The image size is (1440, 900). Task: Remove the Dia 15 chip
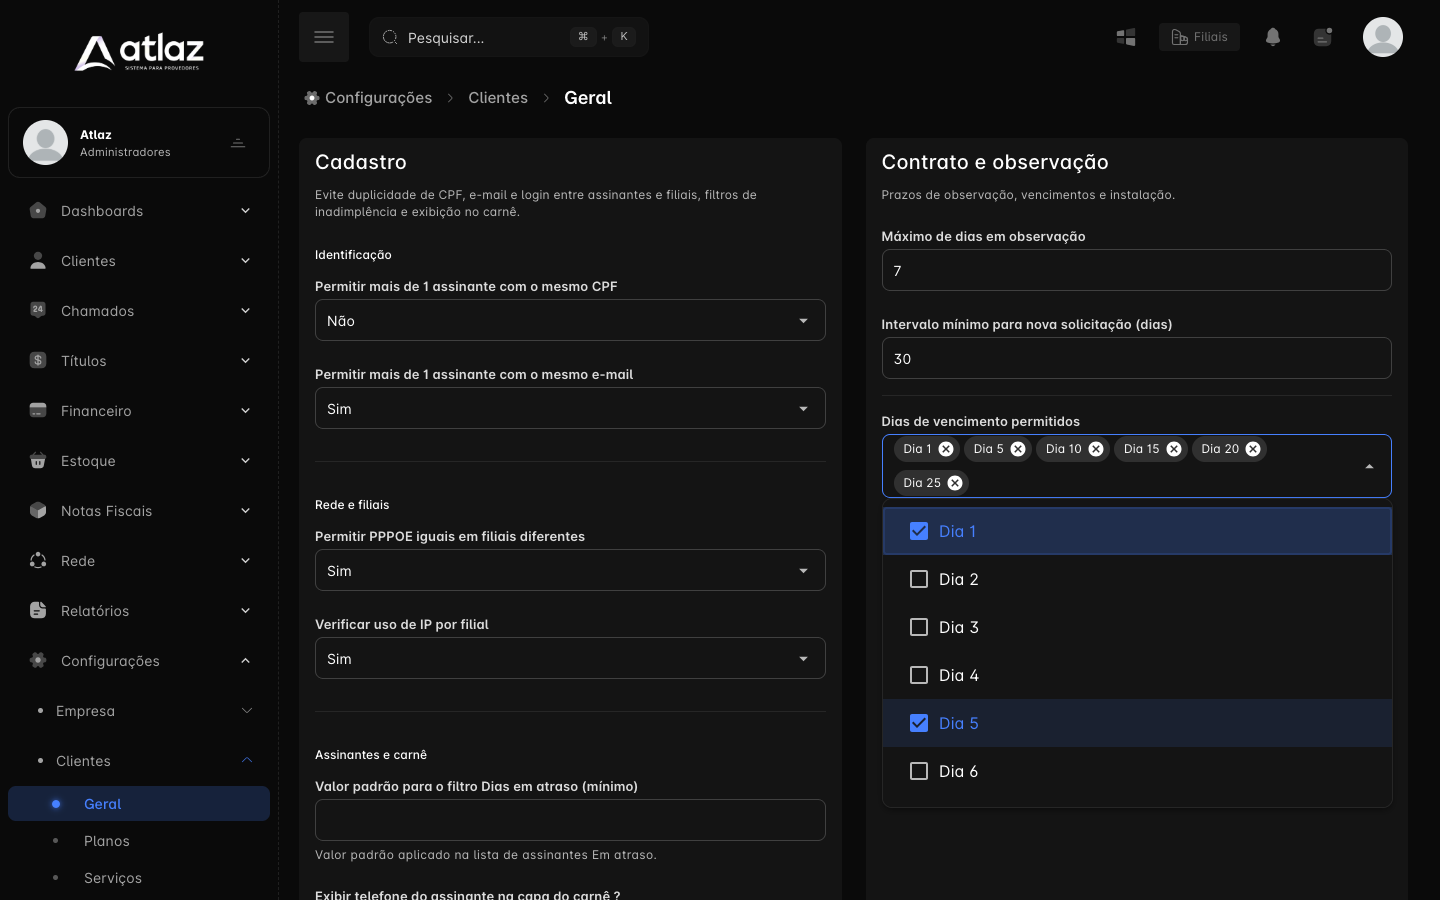[x=1174, y=449]
